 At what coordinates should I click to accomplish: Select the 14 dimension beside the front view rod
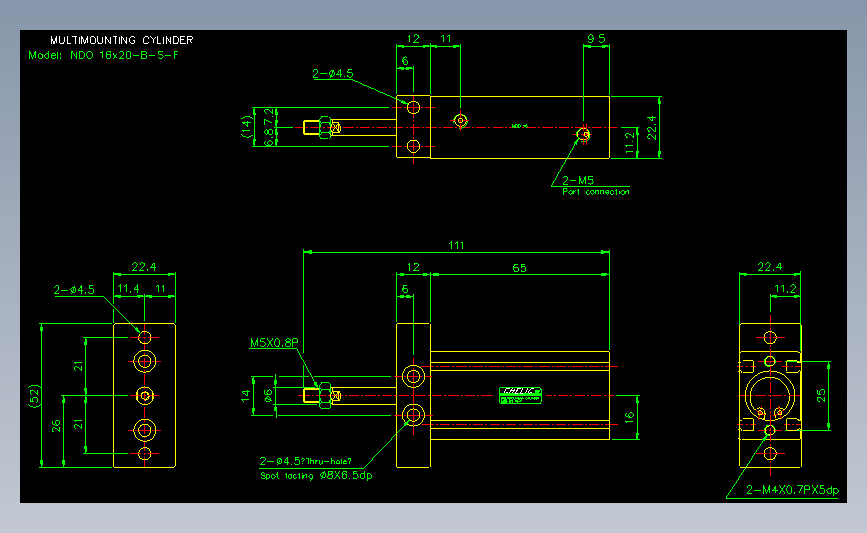click(x=246, y=396)
